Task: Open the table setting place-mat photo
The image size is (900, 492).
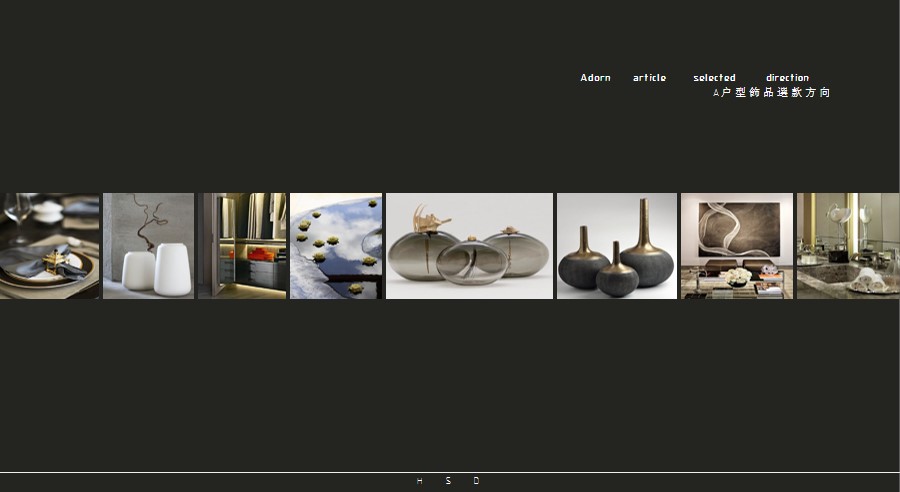Action: [49, 246]
